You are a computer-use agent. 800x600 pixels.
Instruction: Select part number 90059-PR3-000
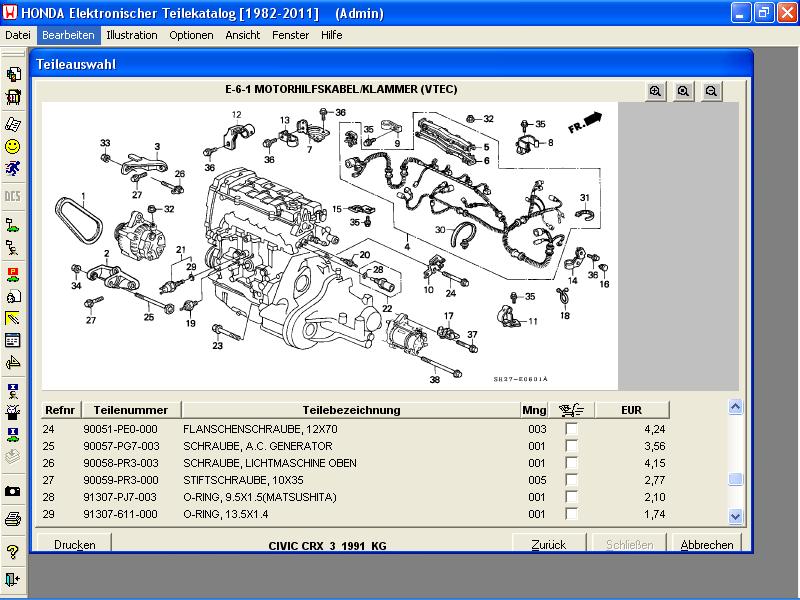[x=121, y=480]
